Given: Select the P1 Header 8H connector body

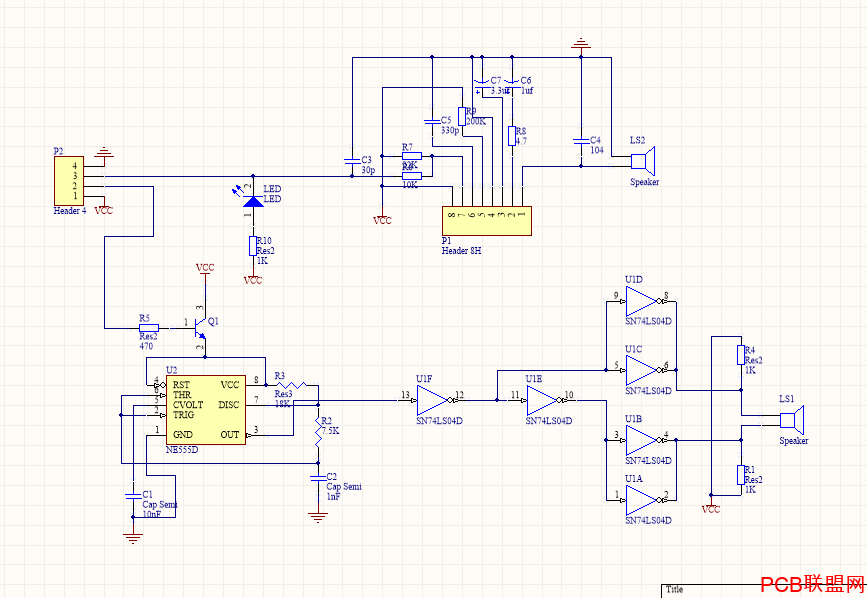Looking at the screenshot, I should [x=487, y=221].
